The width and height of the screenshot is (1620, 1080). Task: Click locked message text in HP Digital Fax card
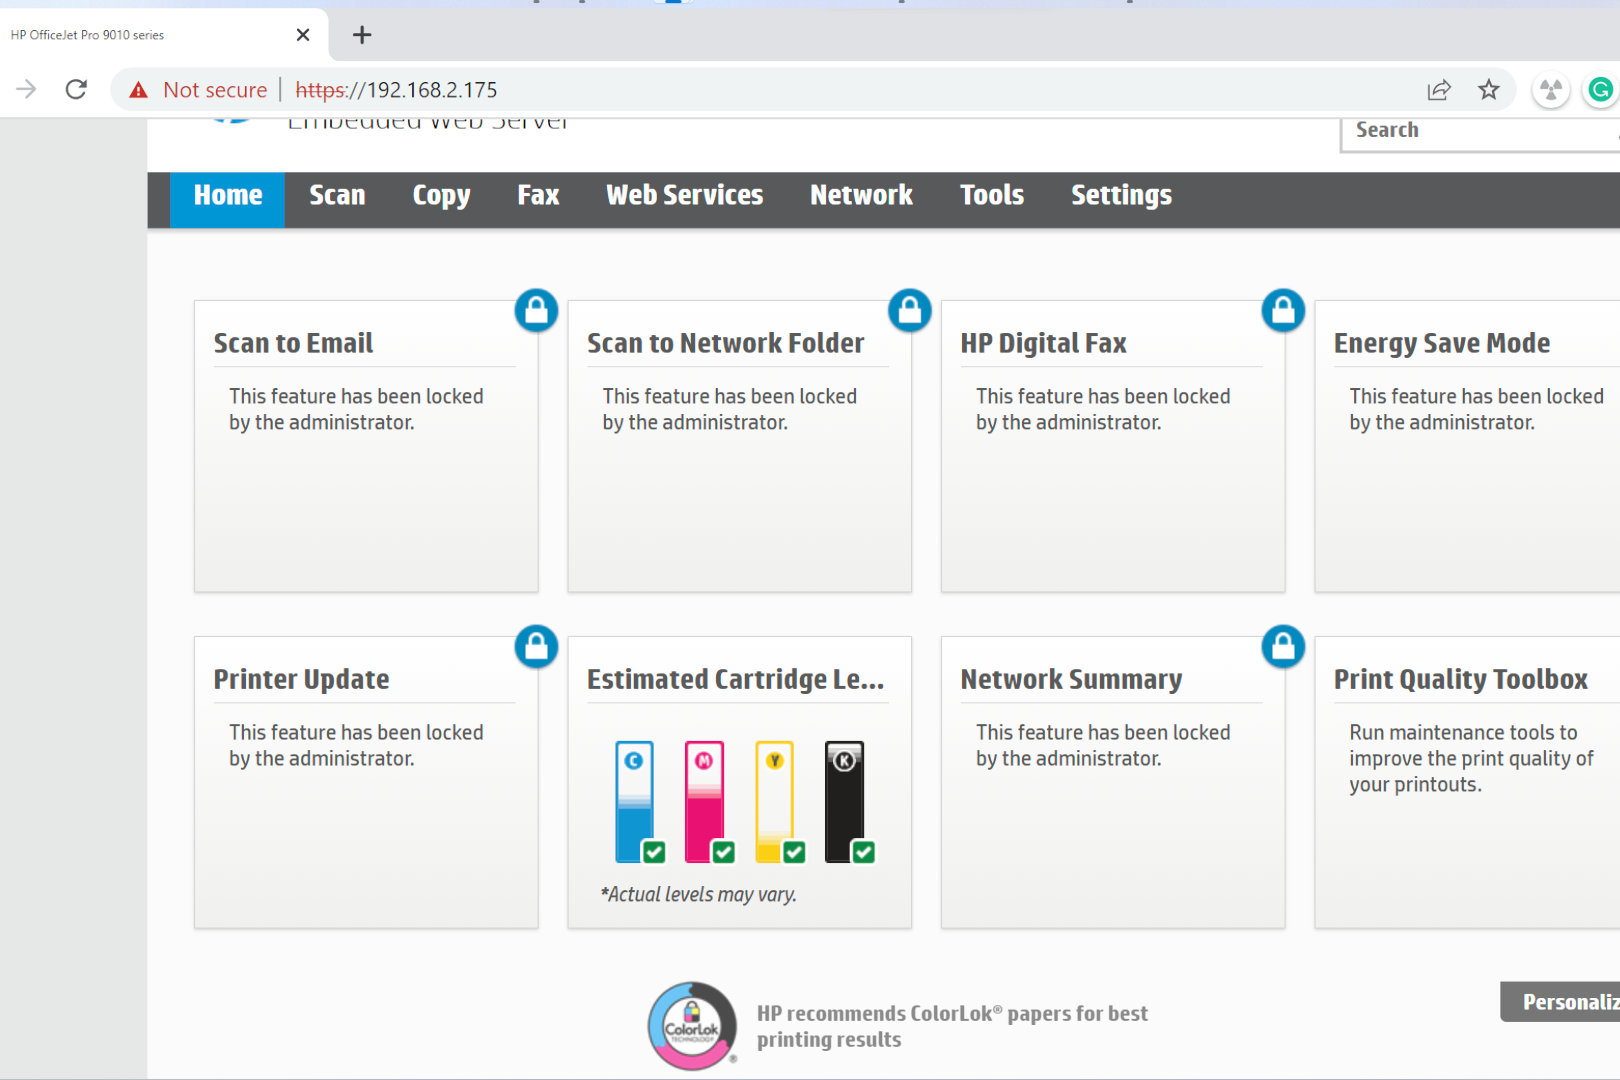[1103, 410]
